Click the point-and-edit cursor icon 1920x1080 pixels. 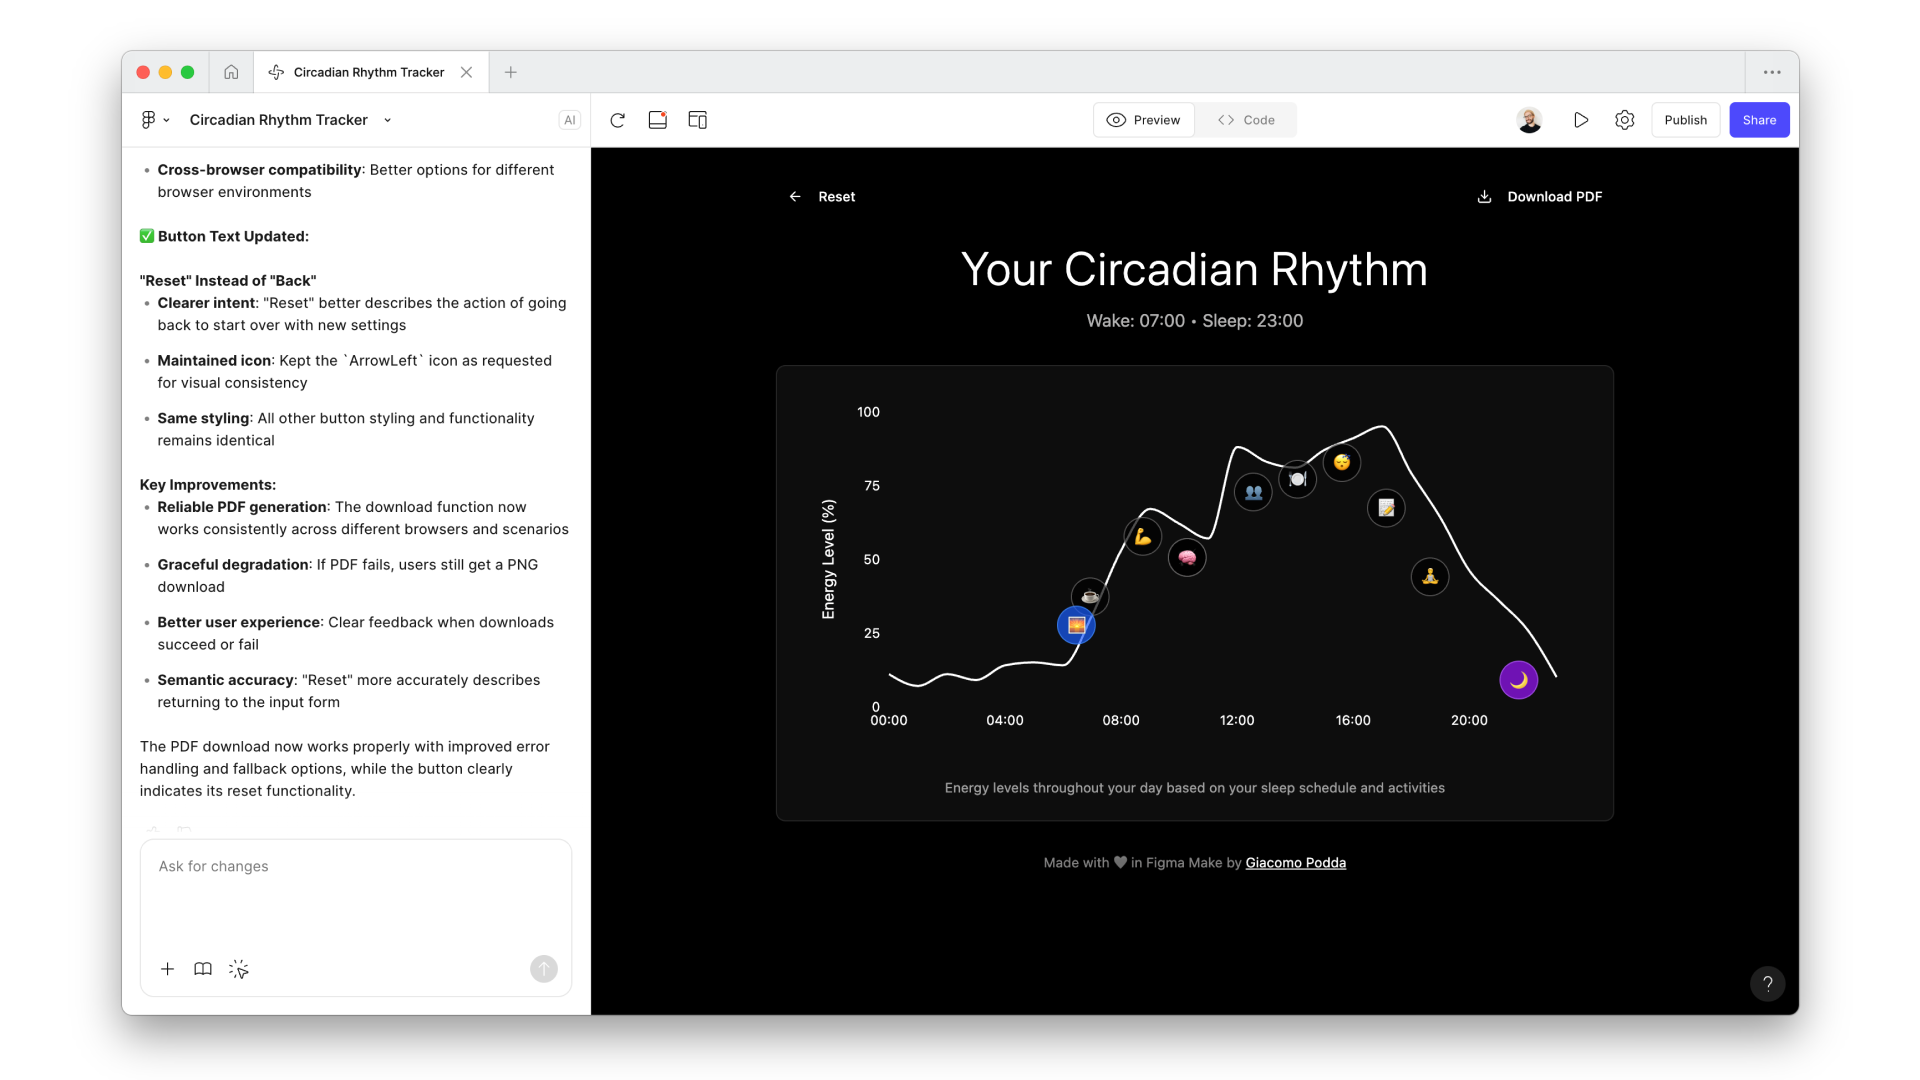[238, 969]
